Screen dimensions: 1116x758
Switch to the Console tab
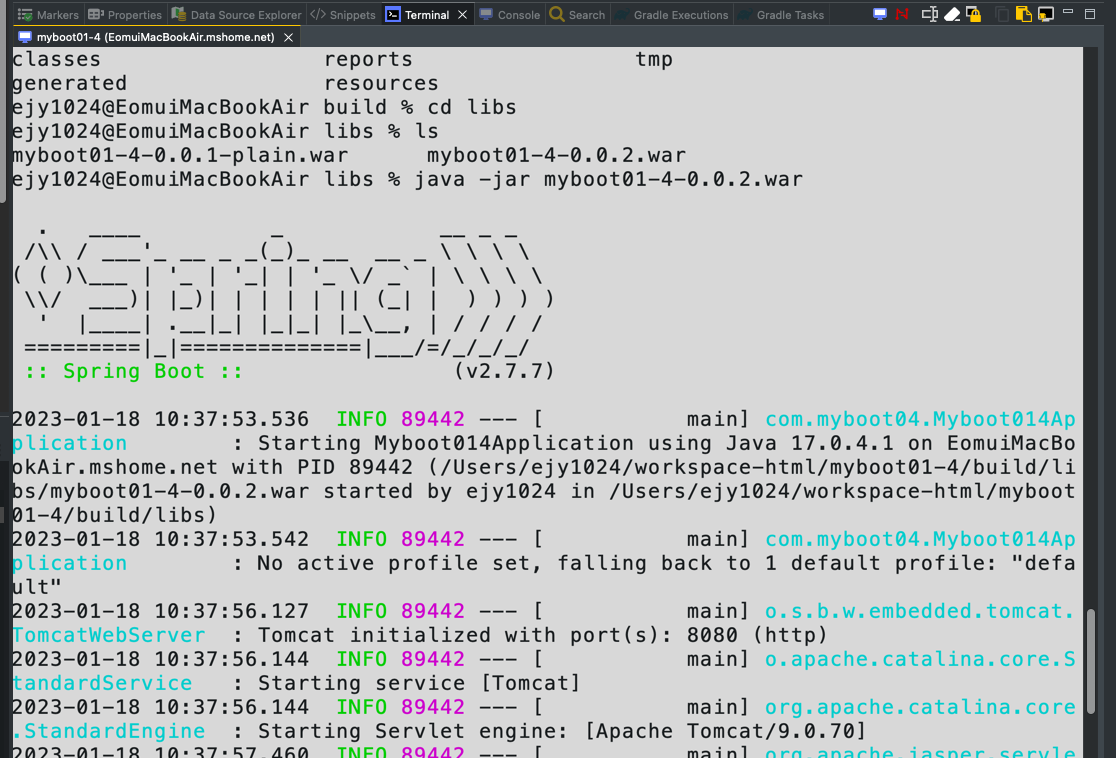point(510,15)
